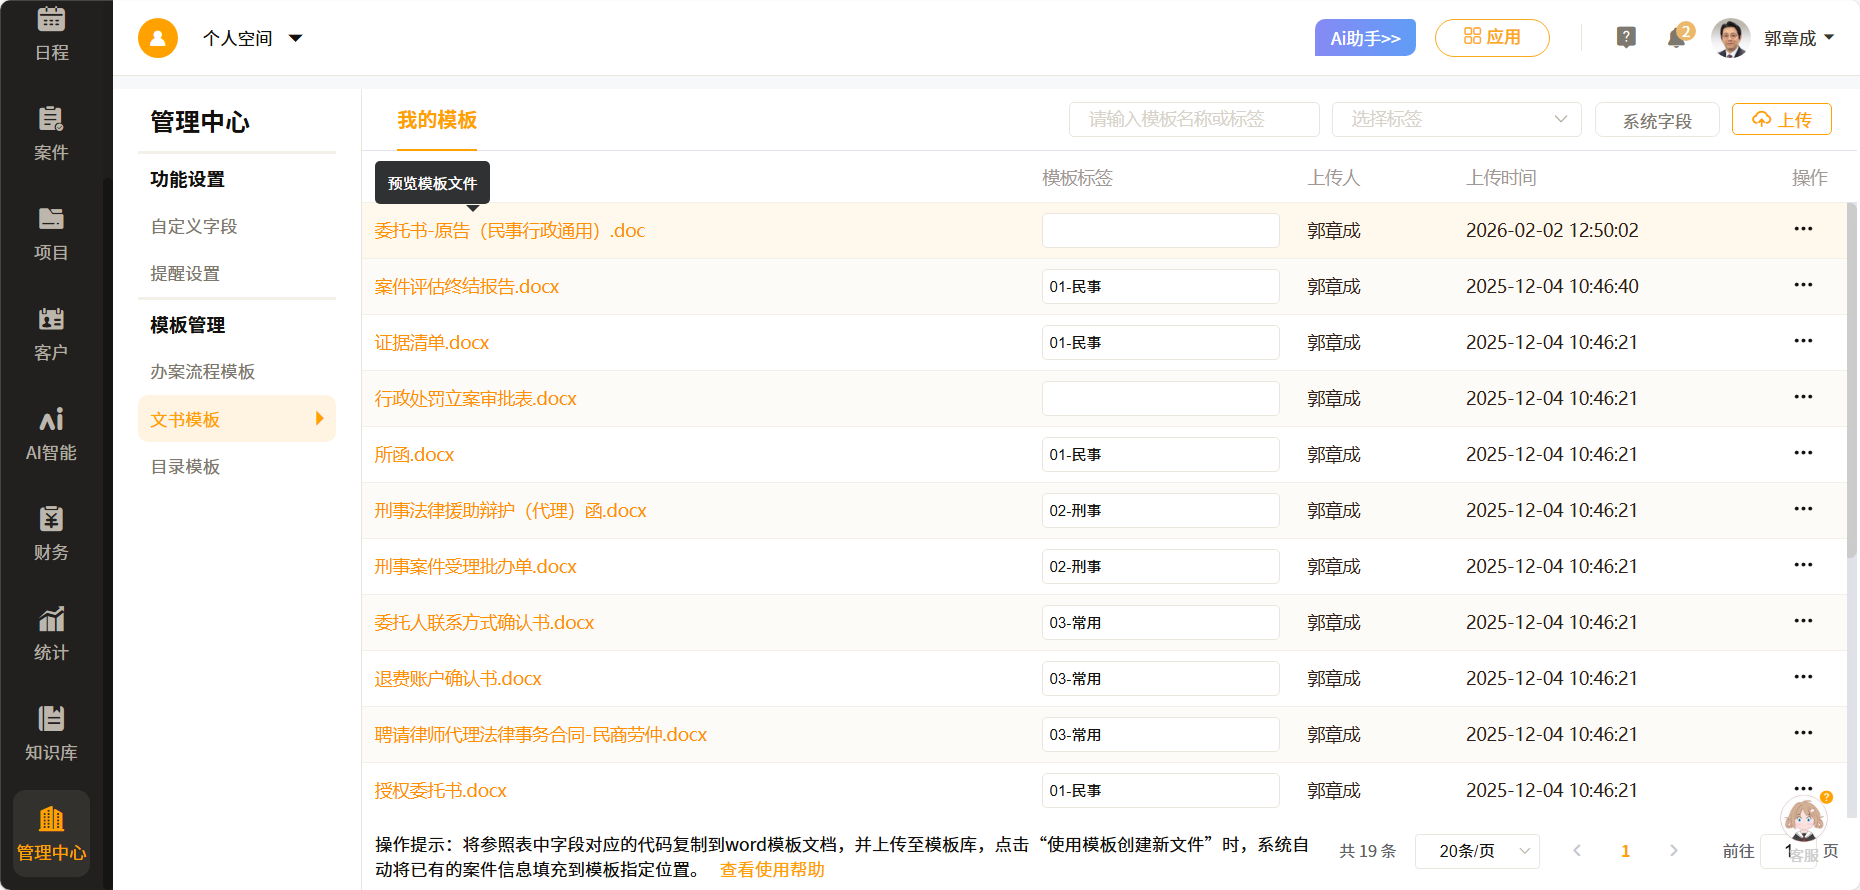The width and height of the screenshot is (1860, 890).
Task: Click the help question mark icon
Action: (x=1626, y=38)
